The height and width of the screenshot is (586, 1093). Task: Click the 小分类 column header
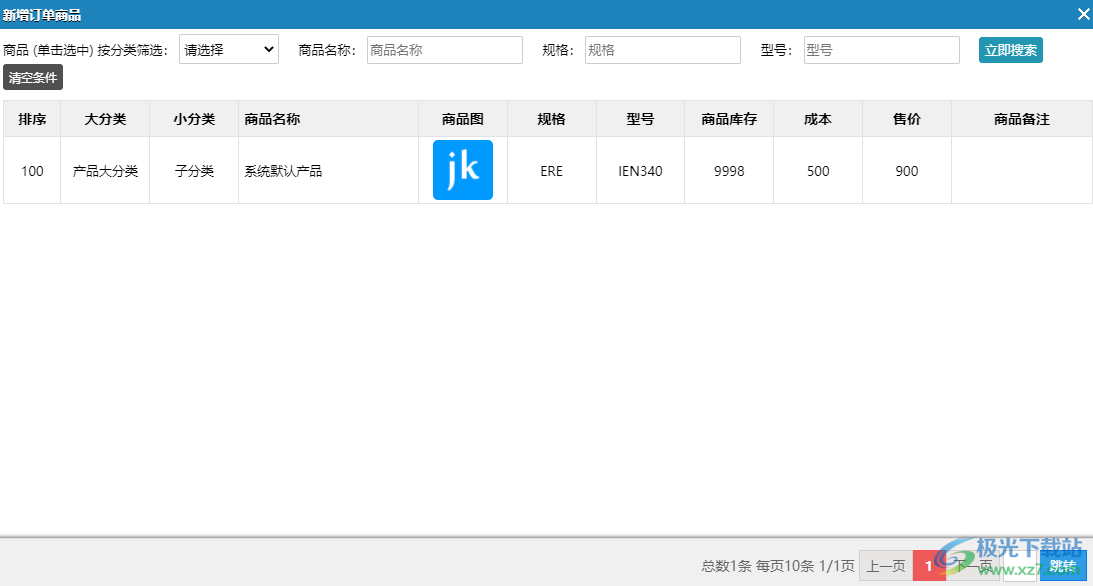pos(194,119)
